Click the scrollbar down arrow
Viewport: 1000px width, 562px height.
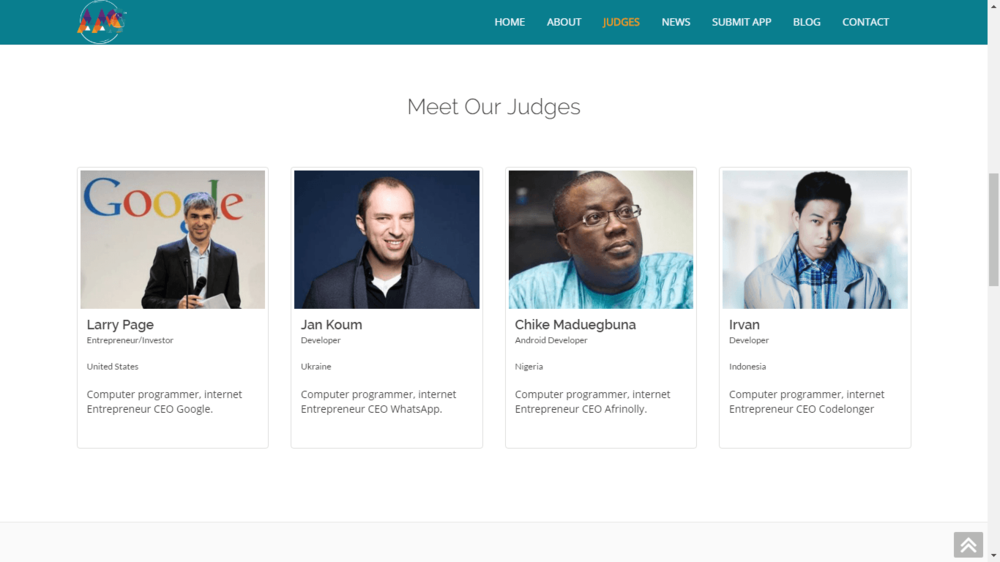pos(994,557)
